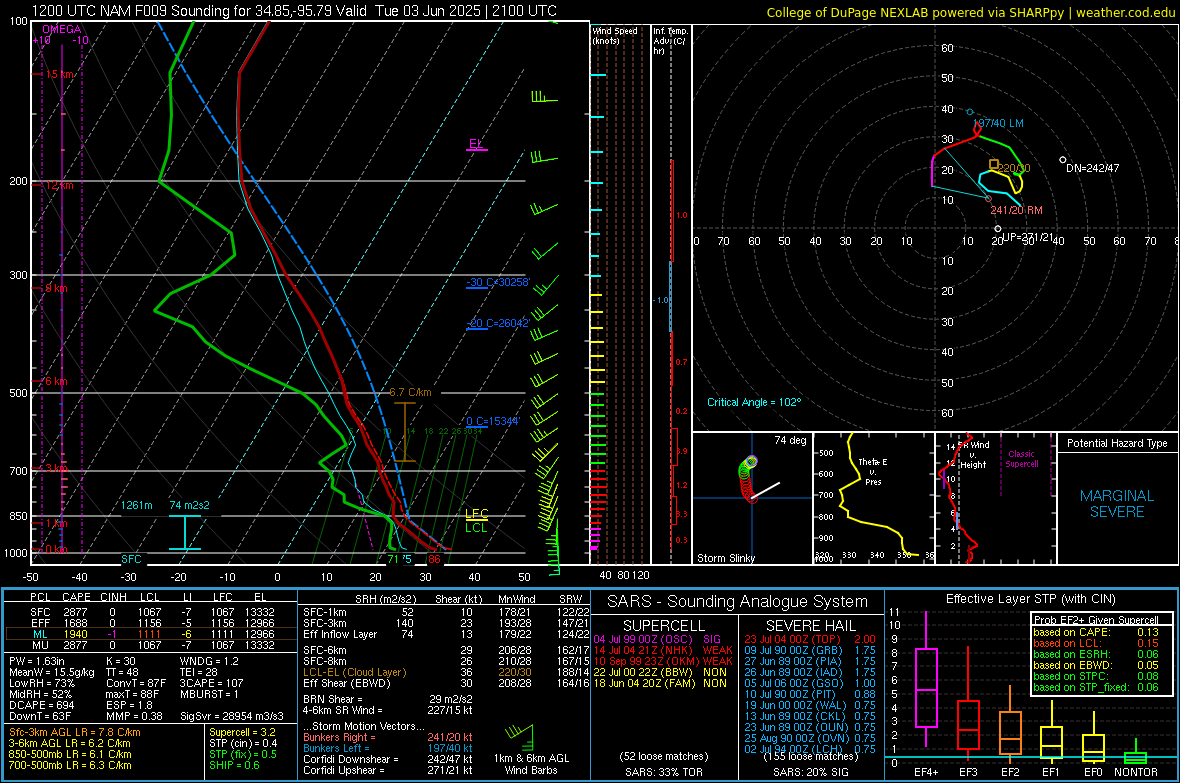Click the magenta 'EL' marker on skew-T
1180x783 pixels.
pyautogui.click(x=476, y=144)
